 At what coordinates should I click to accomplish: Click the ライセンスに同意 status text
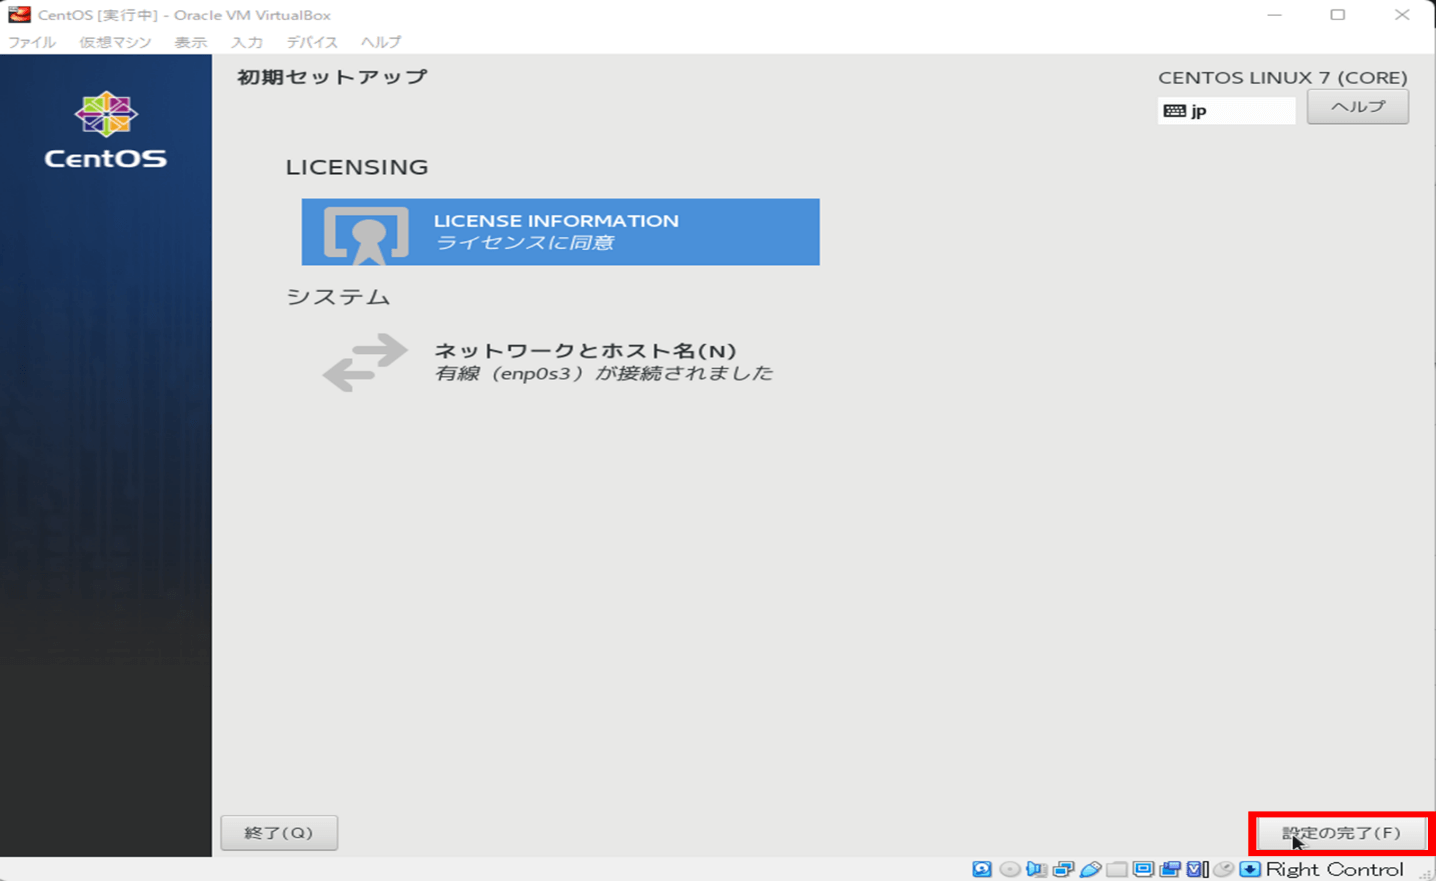pyautogui.click(x=524, y=243)
